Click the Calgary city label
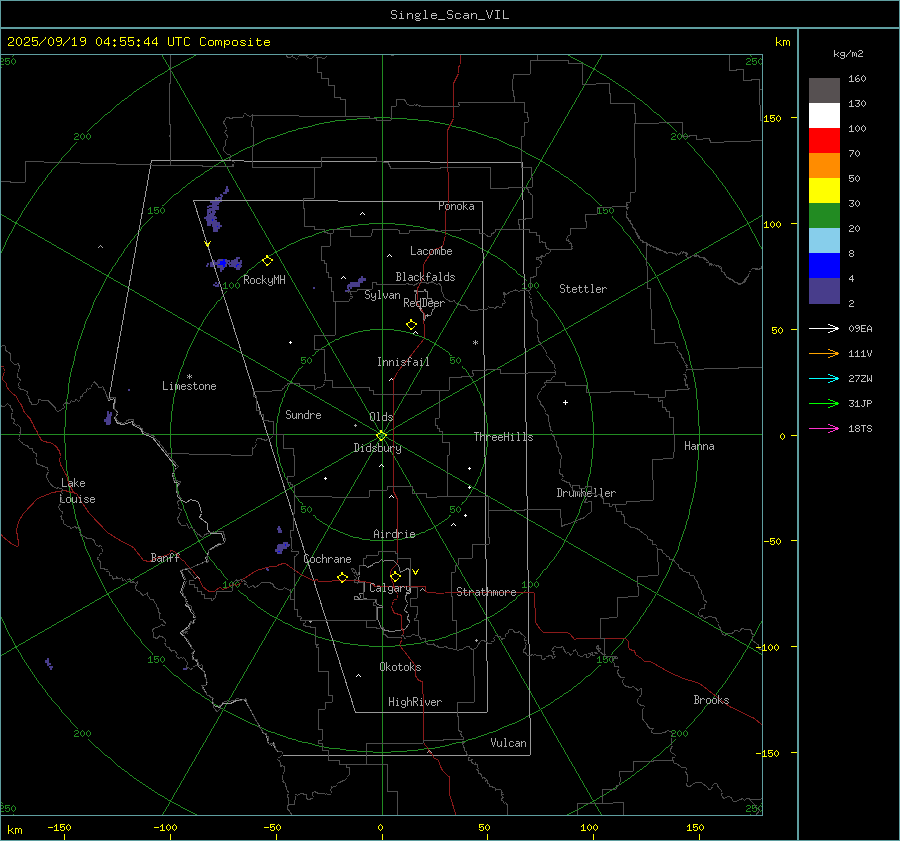 pyautogui.click(x=389, y=589)
